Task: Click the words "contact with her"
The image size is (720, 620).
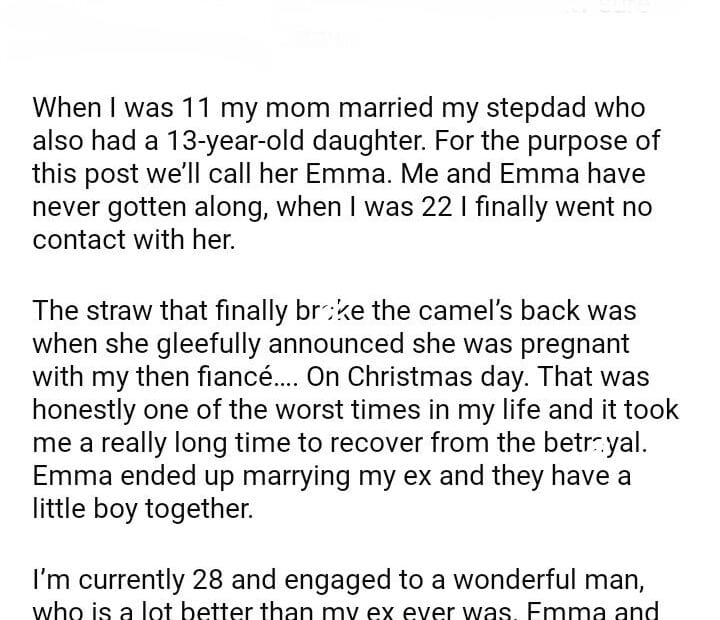Action: tap(133, 240)
